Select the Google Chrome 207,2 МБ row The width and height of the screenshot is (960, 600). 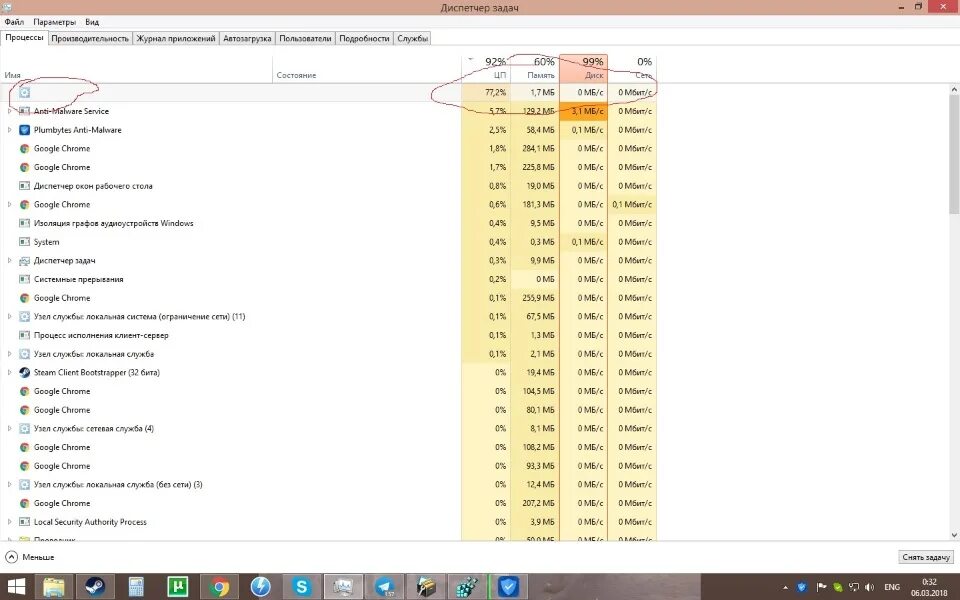click(328, 503)
